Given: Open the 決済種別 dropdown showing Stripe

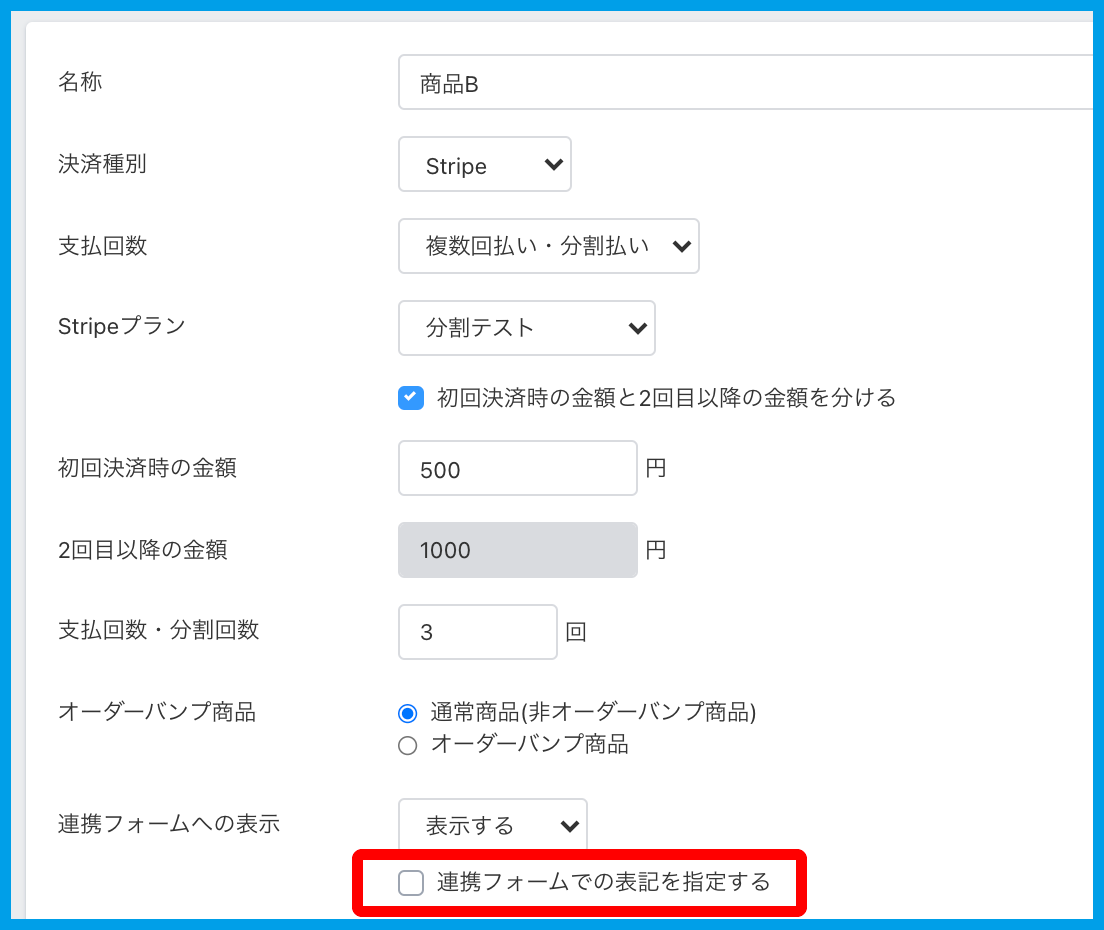Looking at the screenshot, I should pyautogui.click(x=485, y=165).
